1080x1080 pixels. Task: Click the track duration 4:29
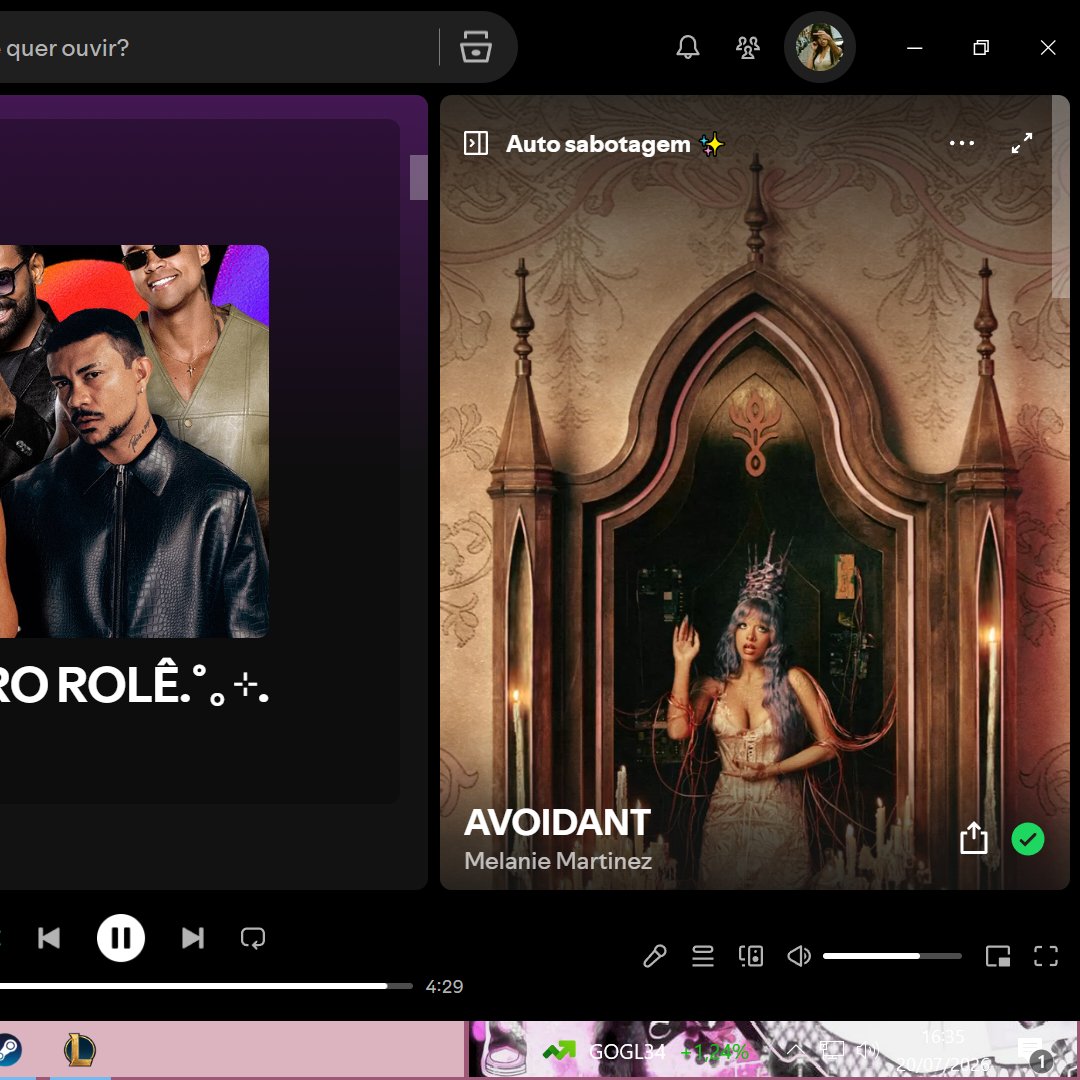(444, 986)
